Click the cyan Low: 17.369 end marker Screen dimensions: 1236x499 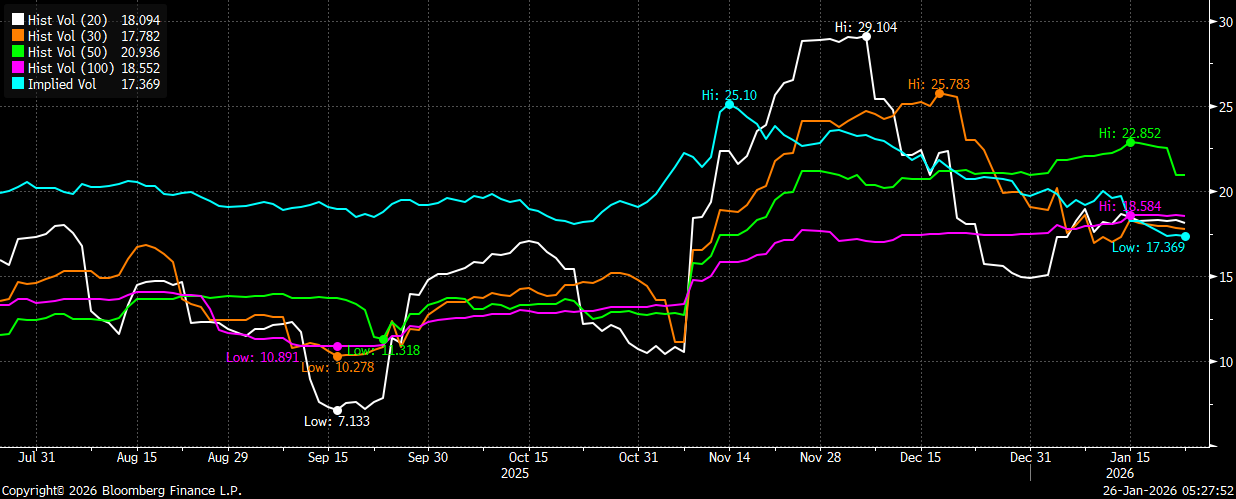pyautogui.click(x=1185, y=236)
